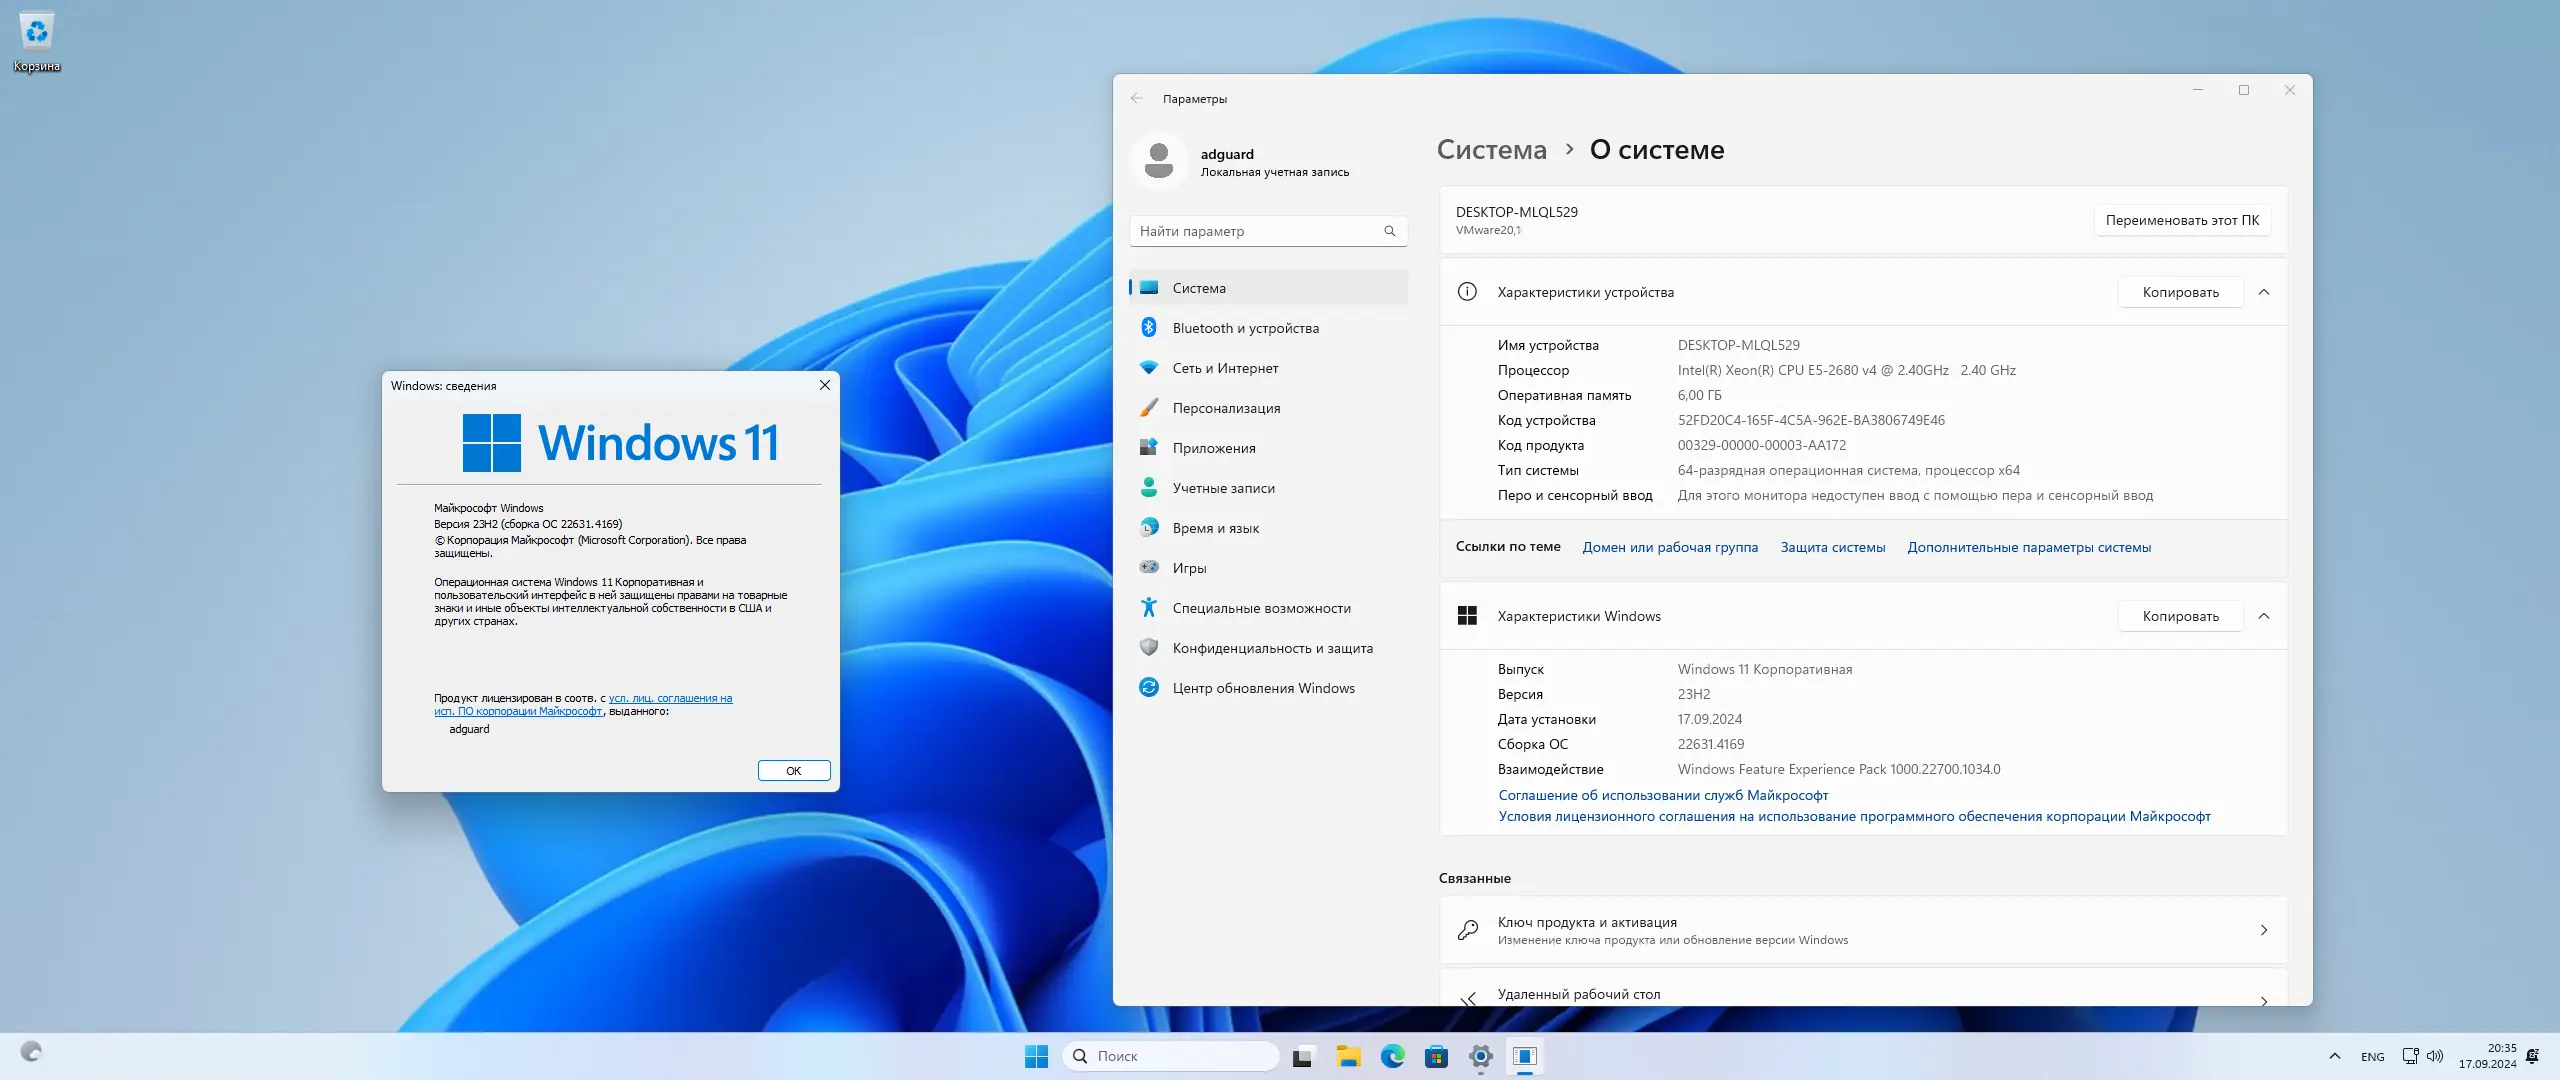
Task: Click the Найти параметр search field
Action: [x=1258, y=231]
